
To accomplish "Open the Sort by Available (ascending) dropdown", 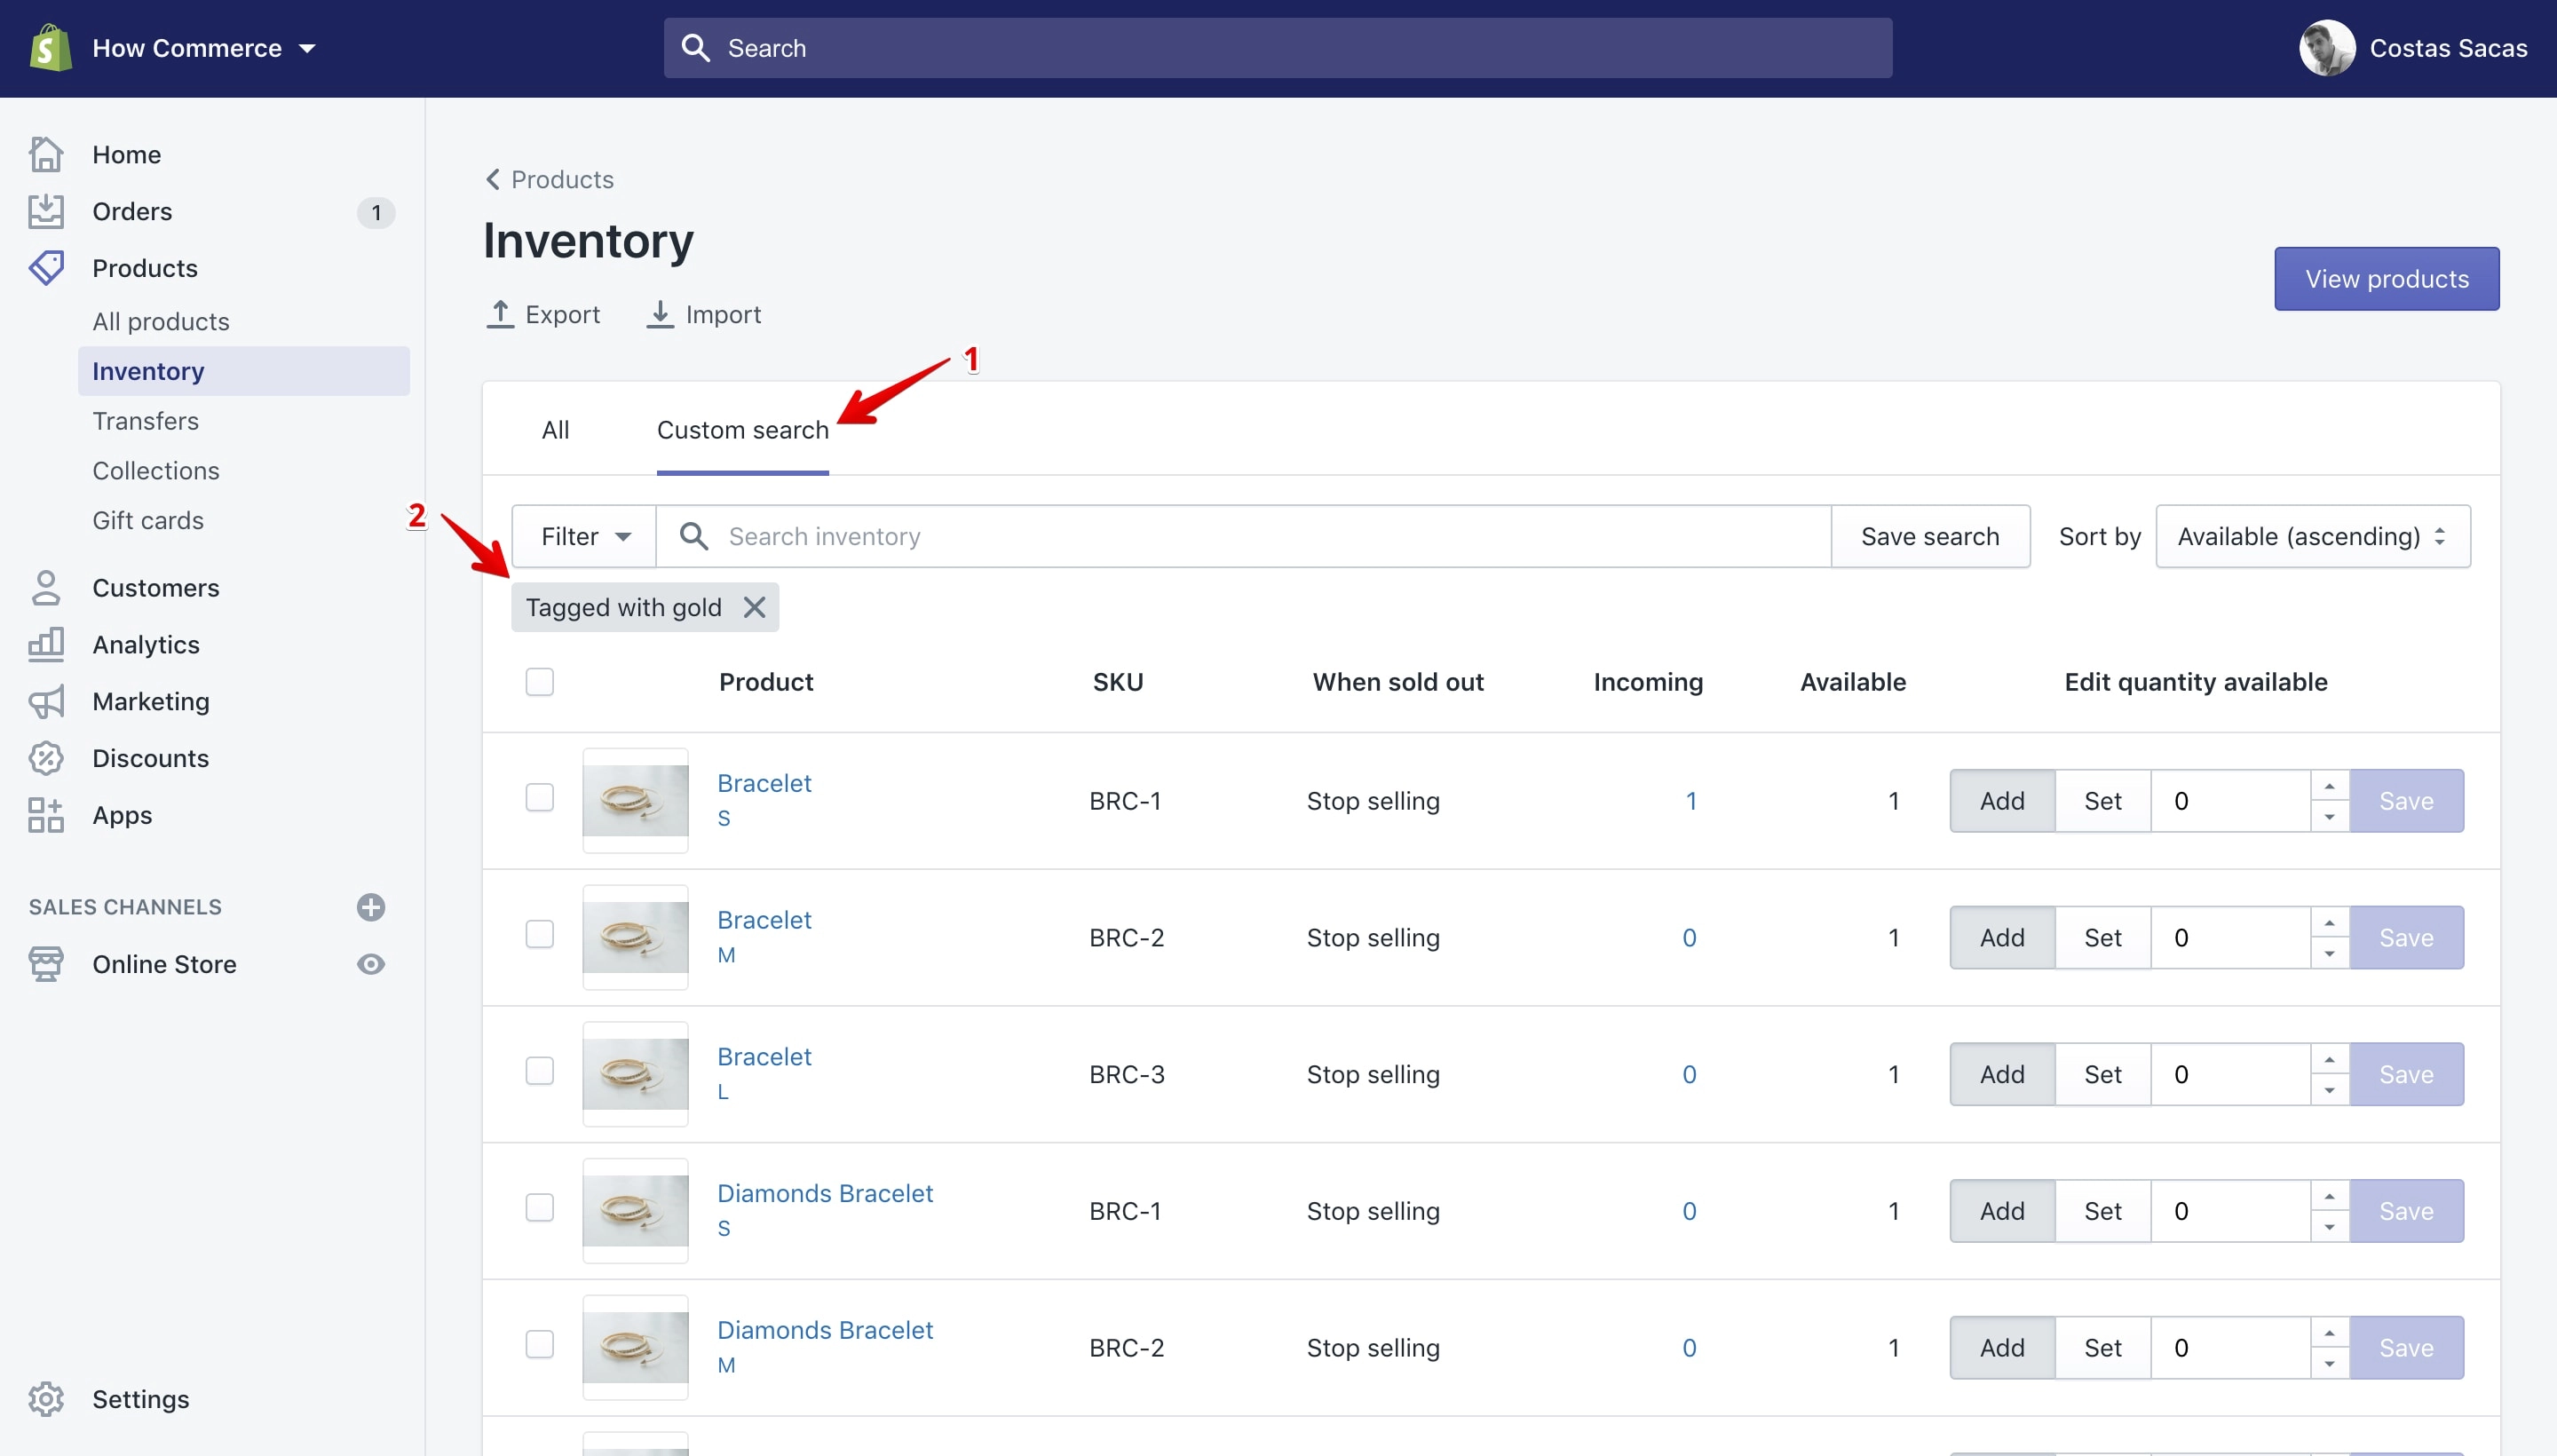I will point(2313,536).
